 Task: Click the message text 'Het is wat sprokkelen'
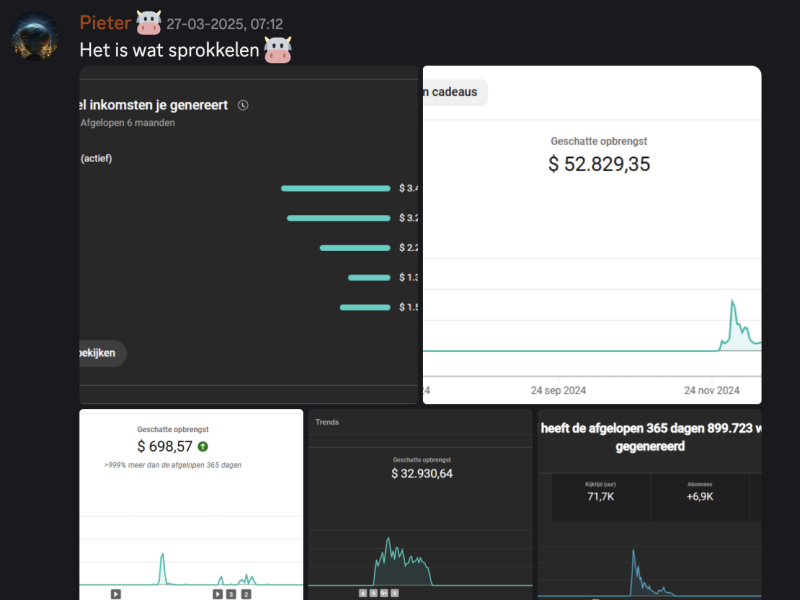169,50
